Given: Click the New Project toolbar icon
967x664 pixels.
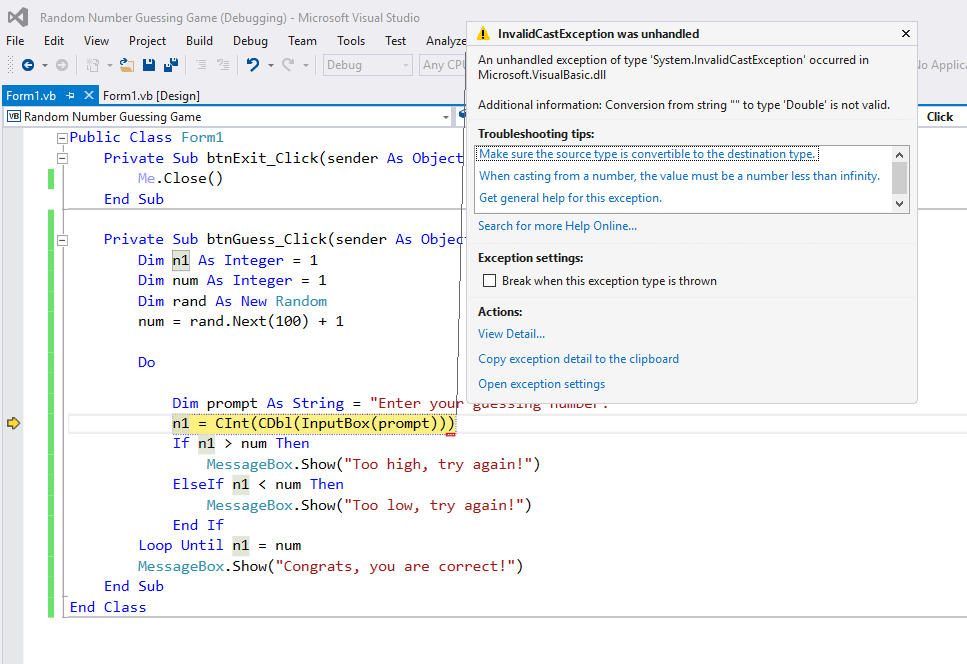Looking at the screenshot, I should [93, 65].
